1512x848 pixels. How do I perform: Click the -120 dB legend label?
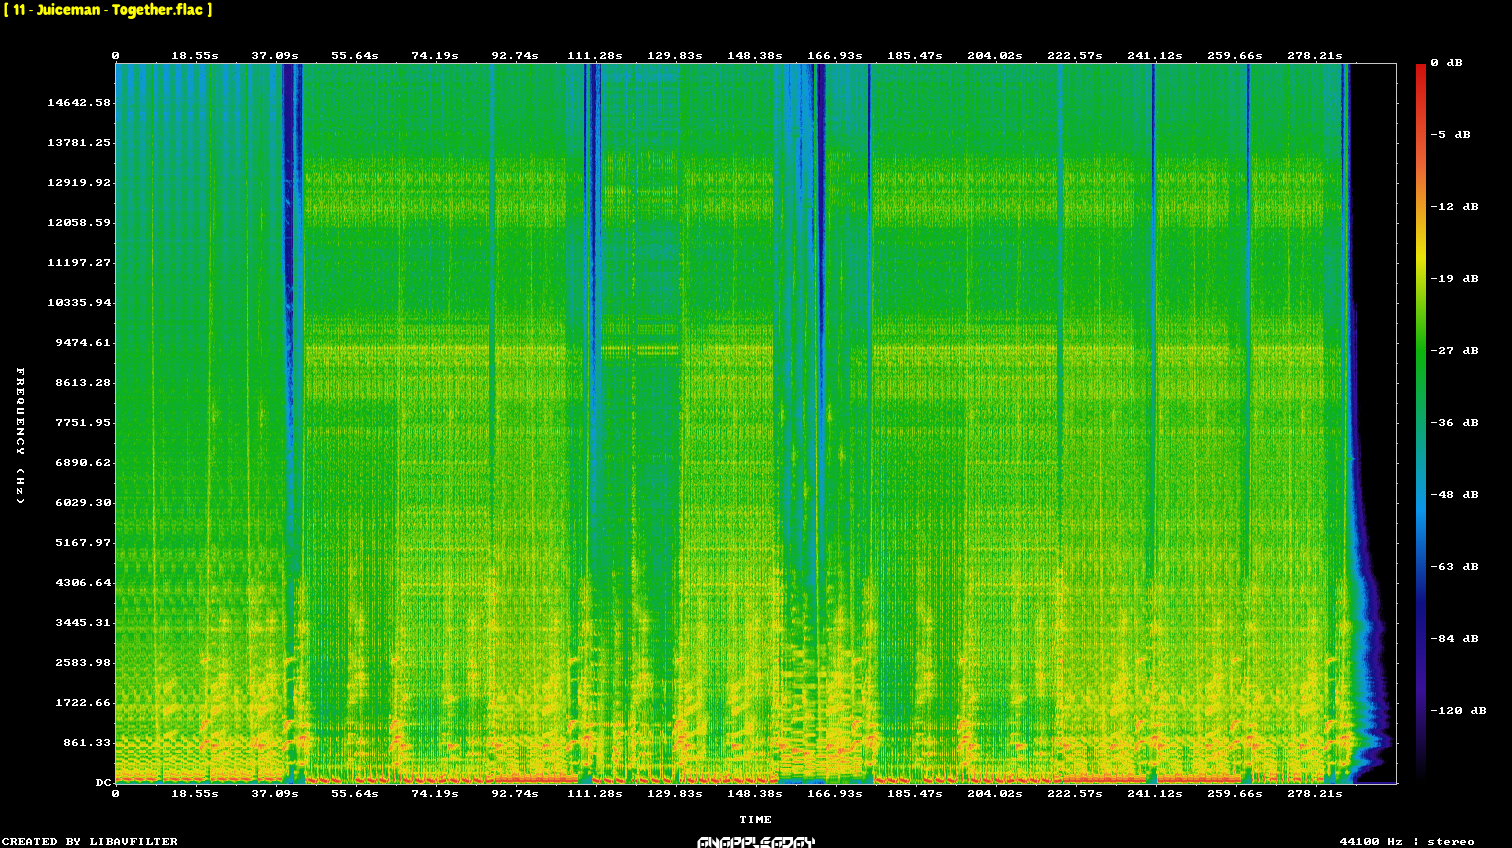[1458, 711]
